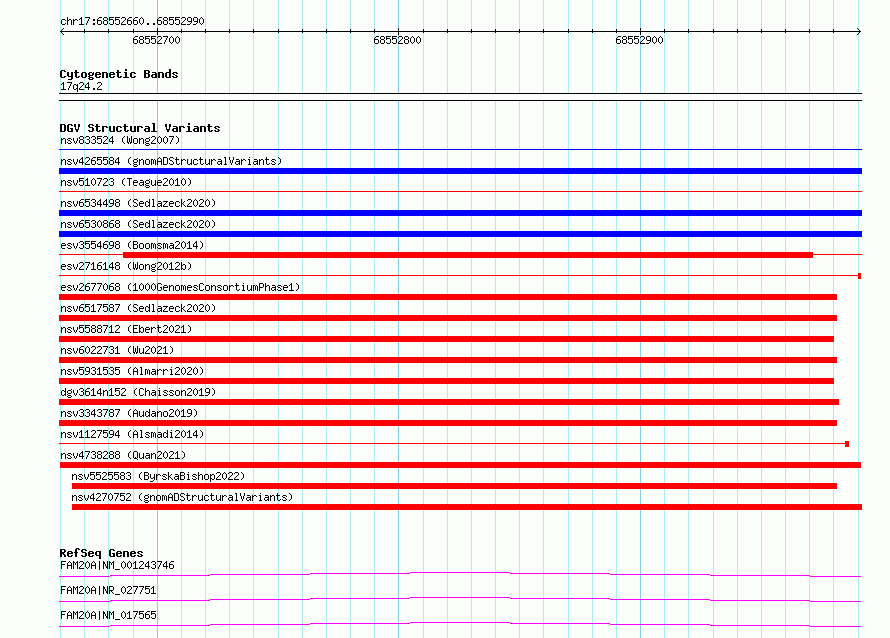
Task: Select variant nsv6530868 (Sedlazeck2020) label
Action: point(138,224)
